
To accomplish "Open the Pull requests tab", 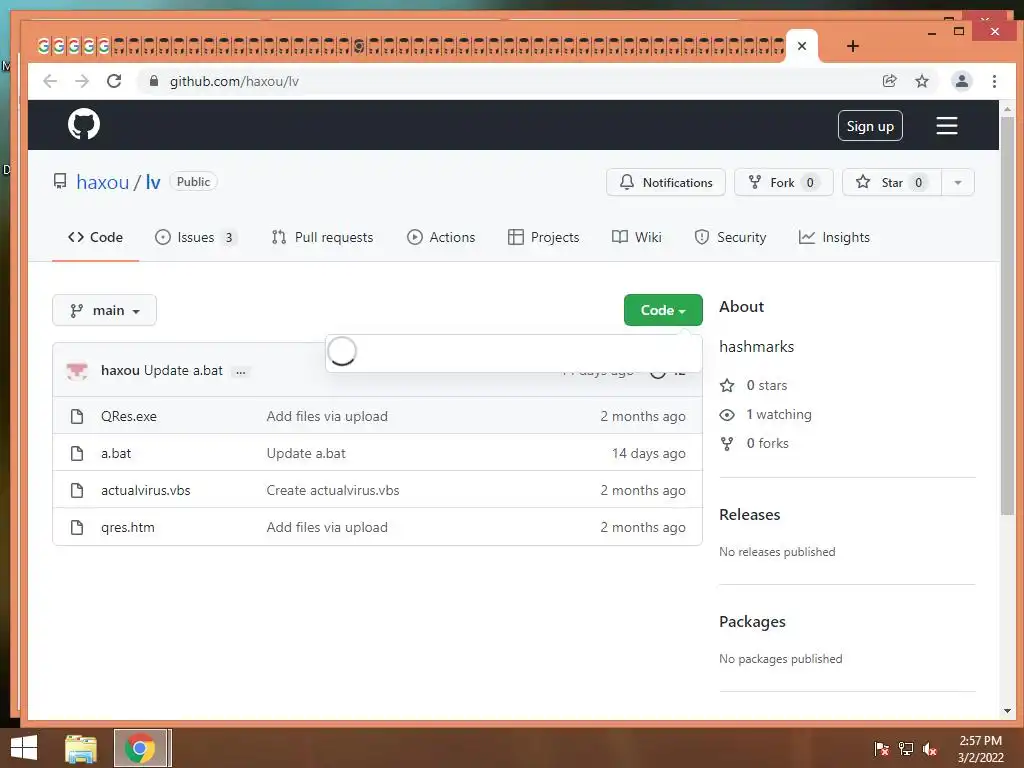I will click(322, 237).
